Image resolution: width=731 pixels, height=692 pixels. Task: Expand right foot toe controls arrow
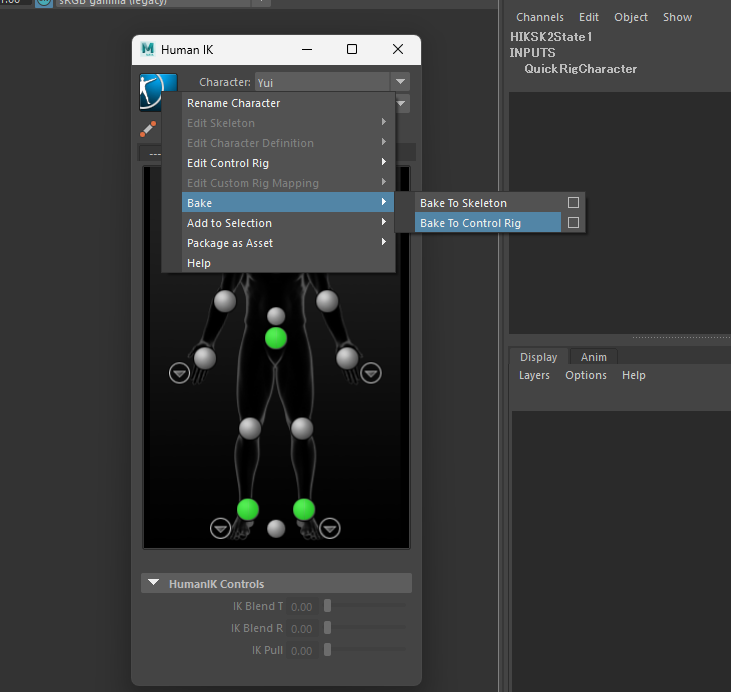(221, 528)
